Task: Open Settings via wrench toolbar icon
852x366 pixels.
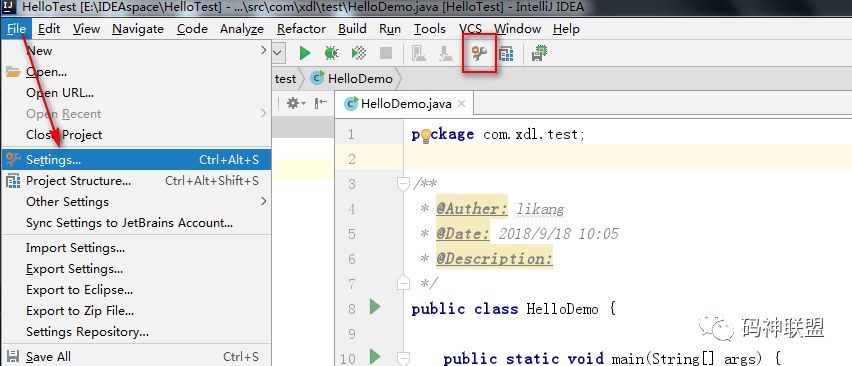Action: click(x=479, y=53)
